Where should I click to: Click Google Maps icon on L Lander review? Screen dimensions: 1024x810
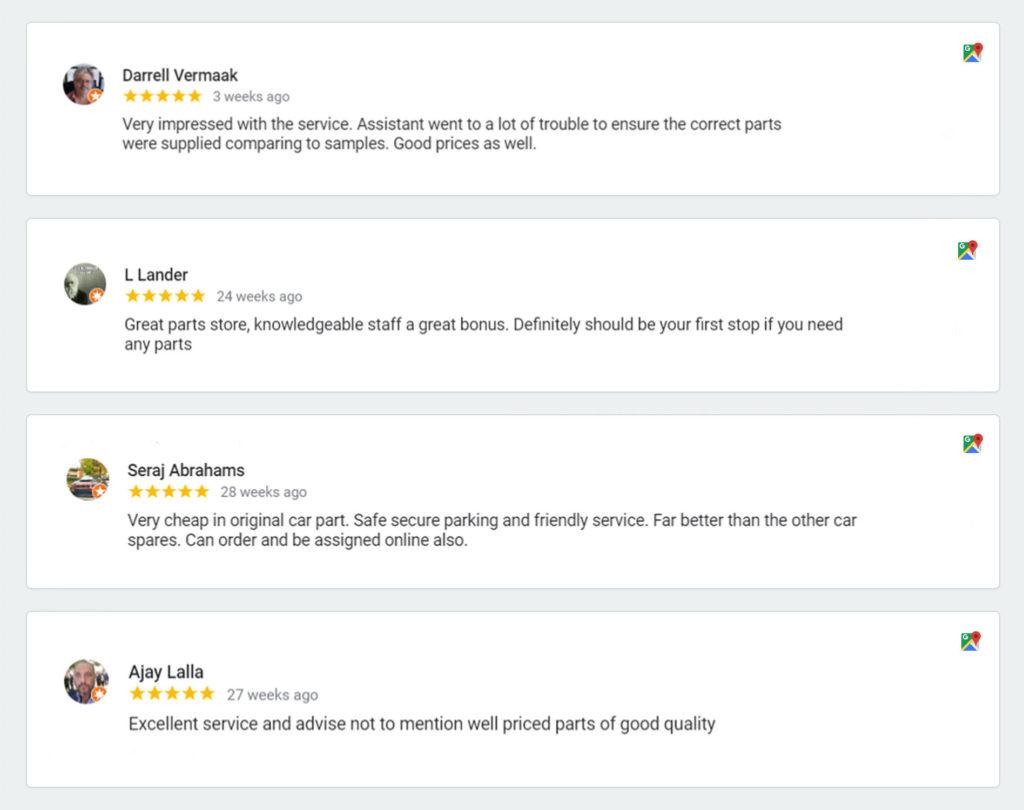[x=967, y=250]
